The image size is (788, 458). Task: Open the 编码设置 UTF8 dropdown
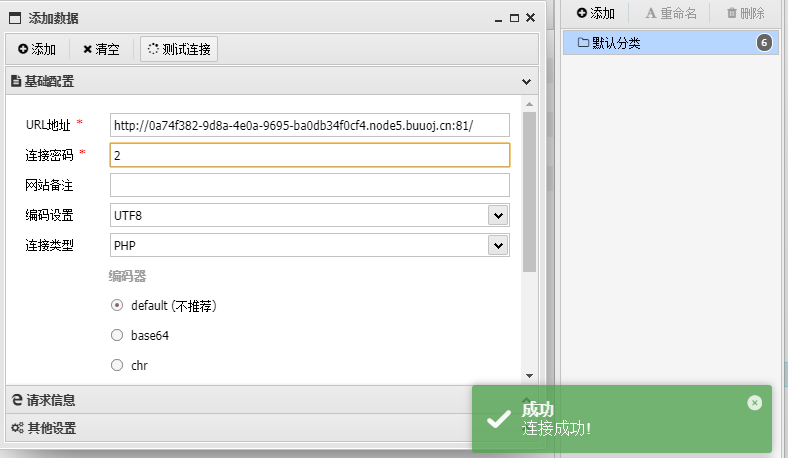(x=498, y=215)
